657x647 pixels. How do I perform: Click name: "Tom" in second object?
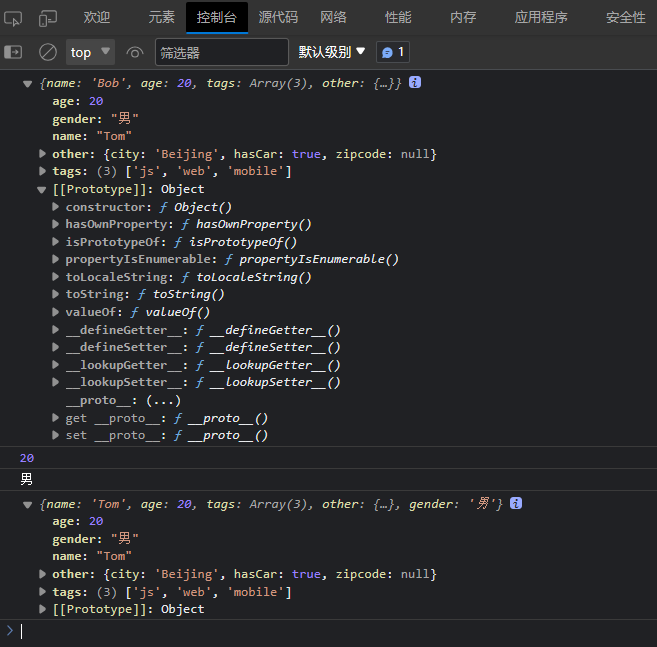pyautogui.click(x=92, y=556)
